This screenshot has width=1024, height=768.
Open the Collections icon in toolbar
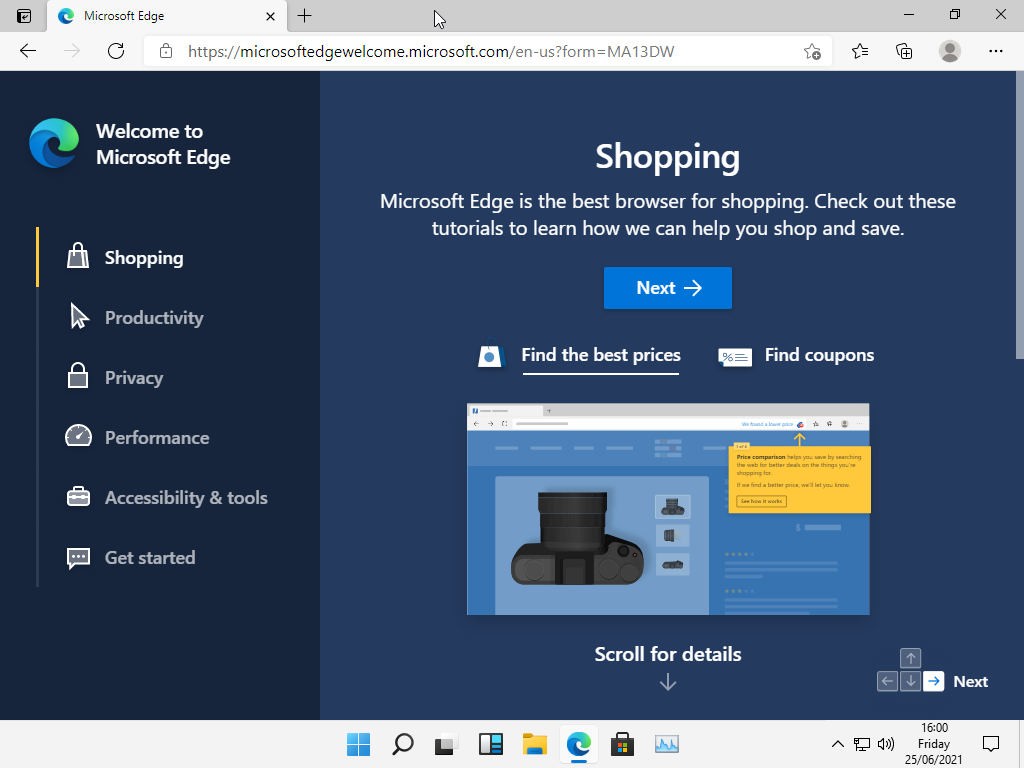904,51
